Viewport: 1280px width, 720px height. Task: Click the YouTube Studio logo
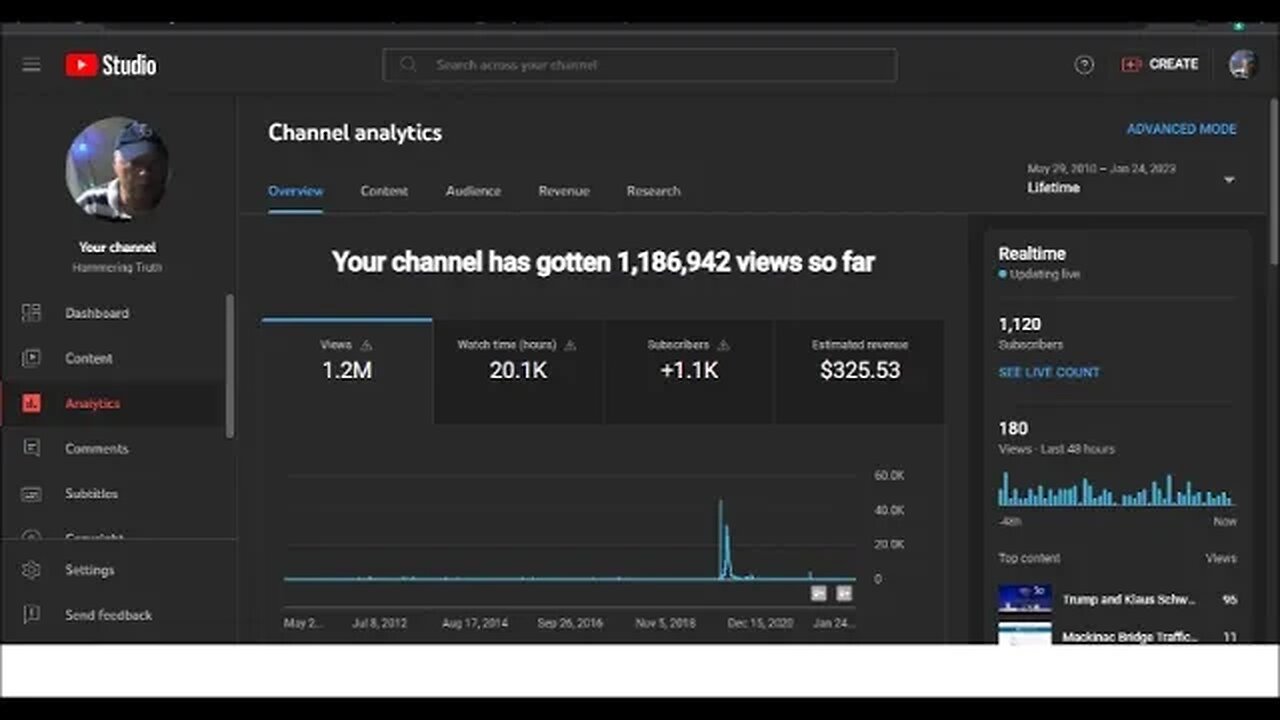tap(111, 65)
